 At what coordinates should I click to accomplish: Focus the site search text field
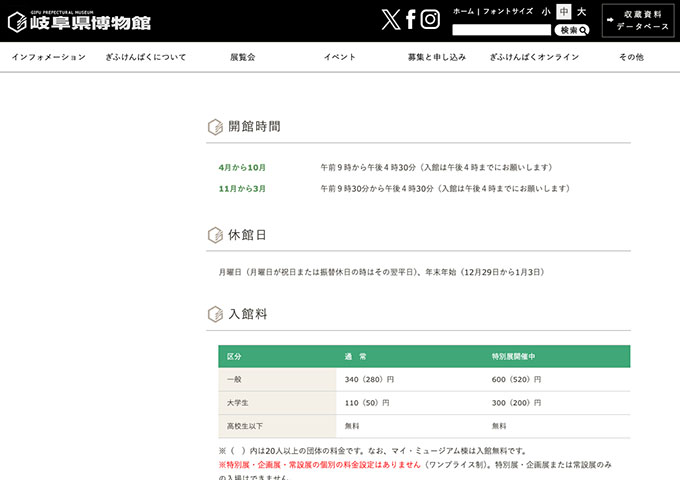click(501, 30)
